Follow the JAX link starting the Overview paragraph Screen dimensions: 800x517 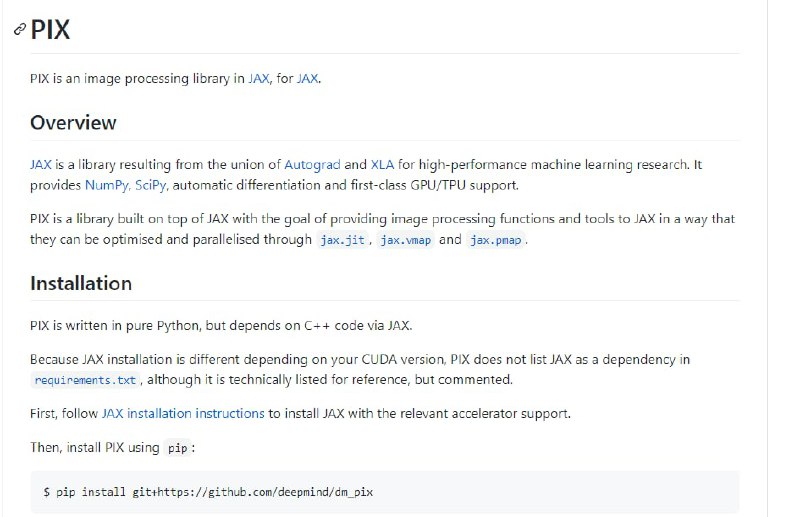click(41, 164)
